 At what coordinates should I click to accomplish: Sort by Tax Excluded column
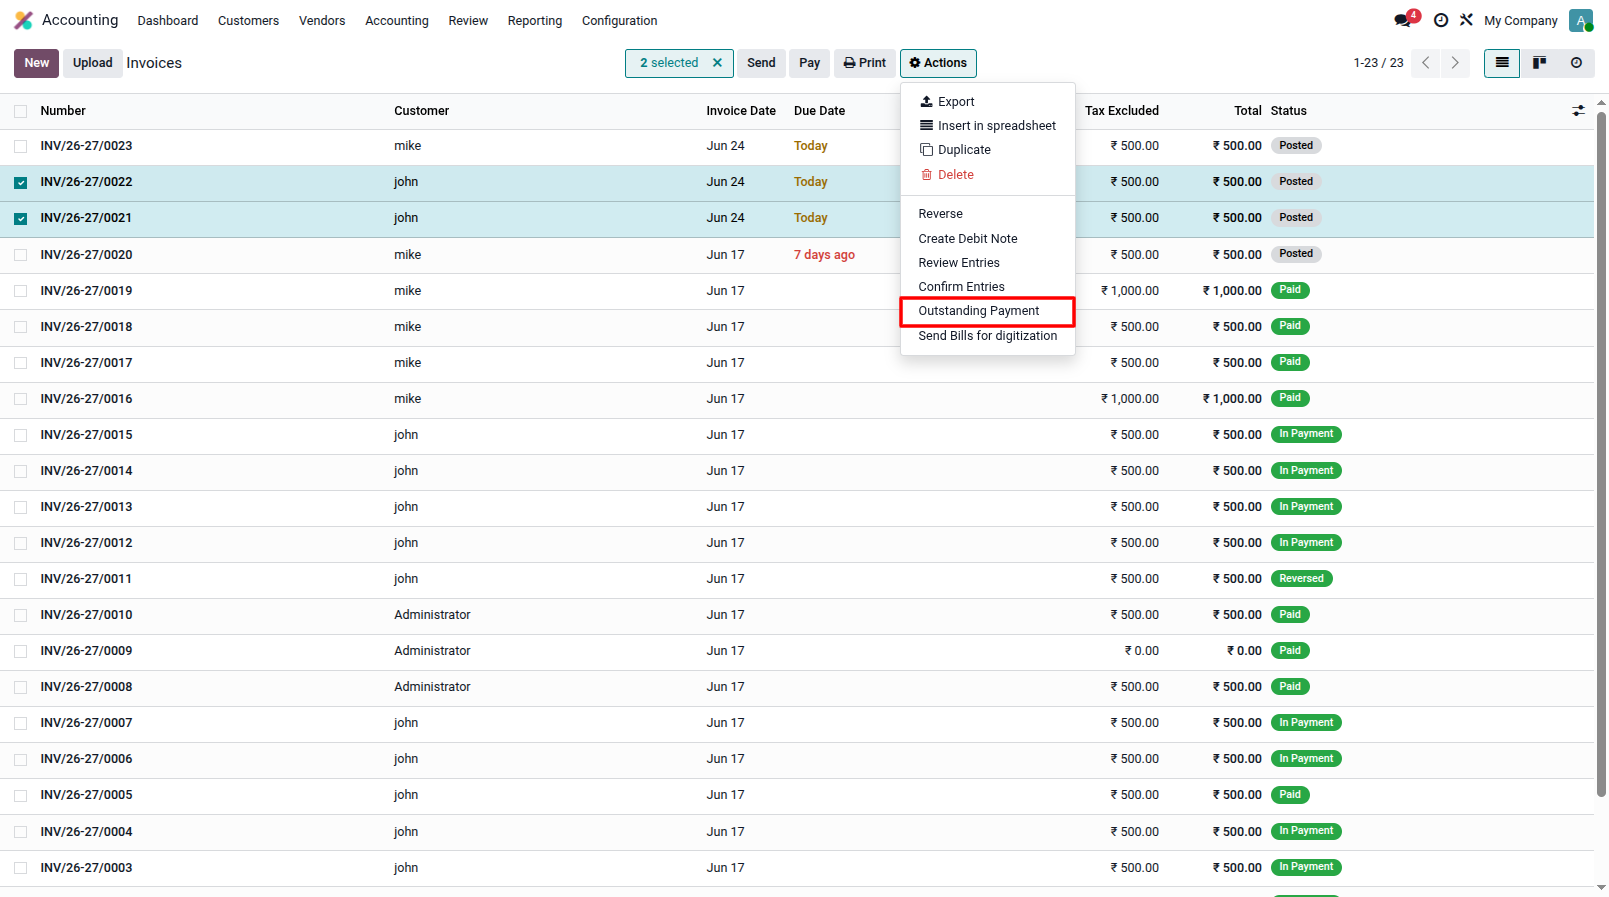click(1122, 111)
